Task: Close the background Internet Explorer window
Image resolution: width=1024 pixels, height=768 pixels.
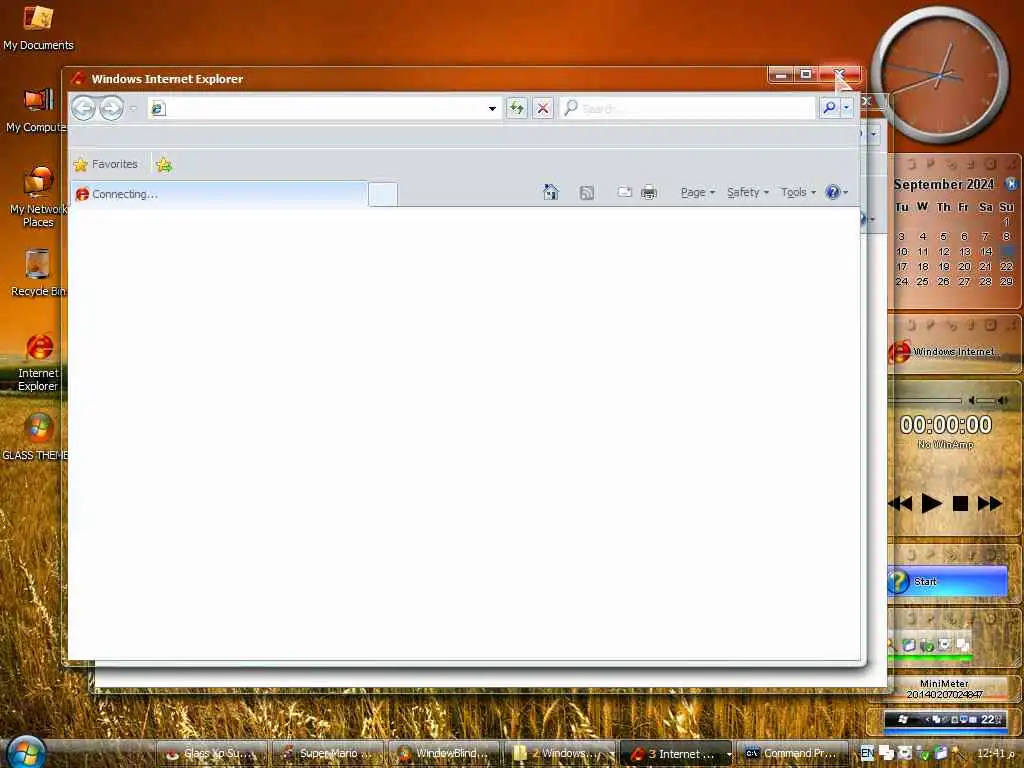Action: 867,101
